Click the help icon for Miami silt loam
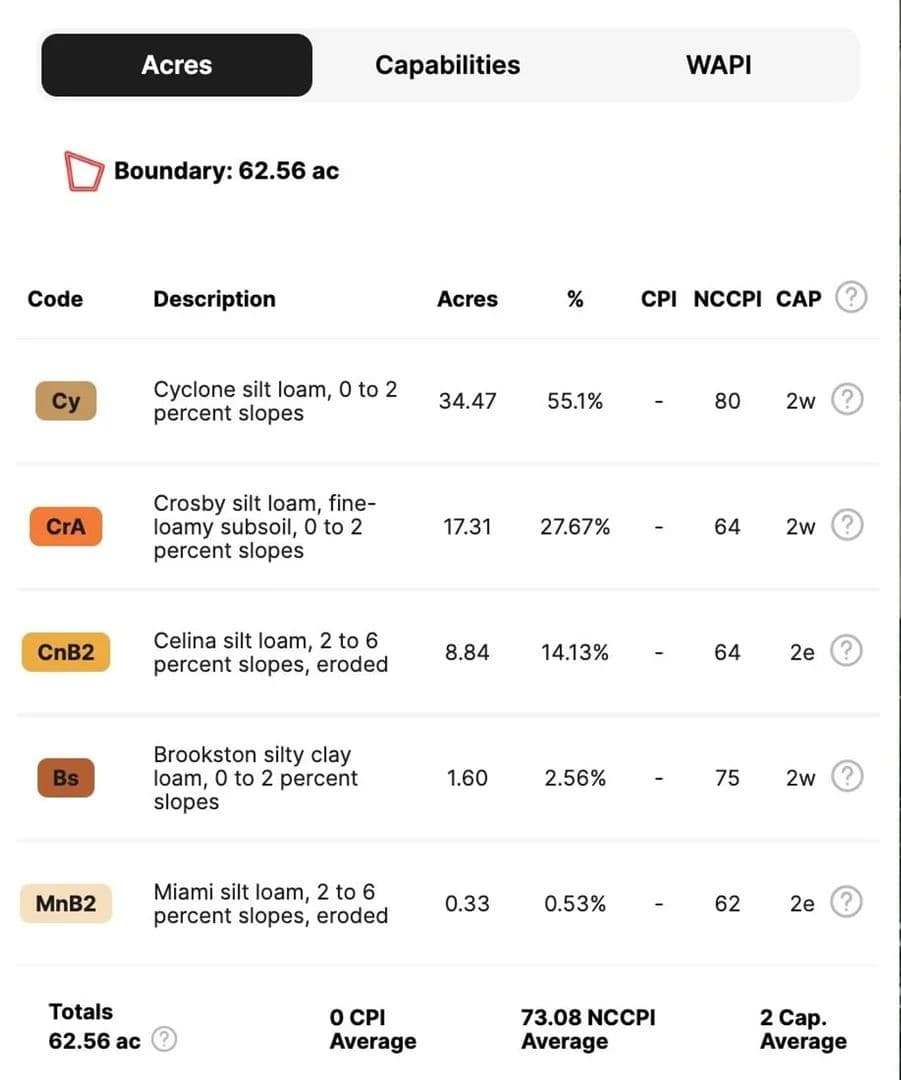Viewport: 901px width, 1080px height. tap(847, 903)
